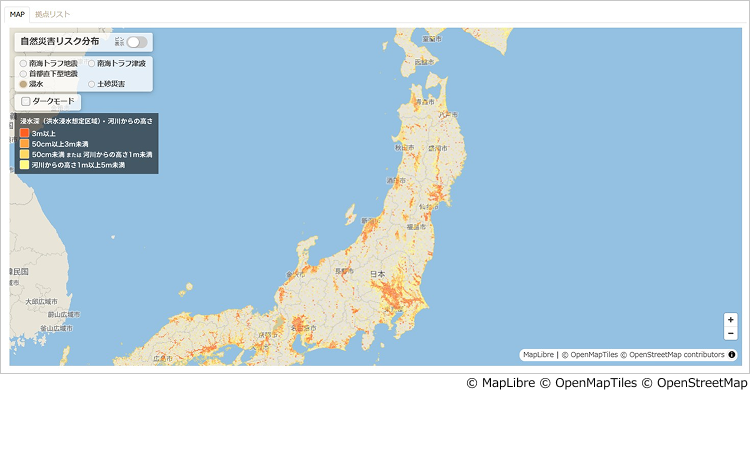
Task: Select the 南海トラフ津波 radio option
Action: tap(92, 63)
